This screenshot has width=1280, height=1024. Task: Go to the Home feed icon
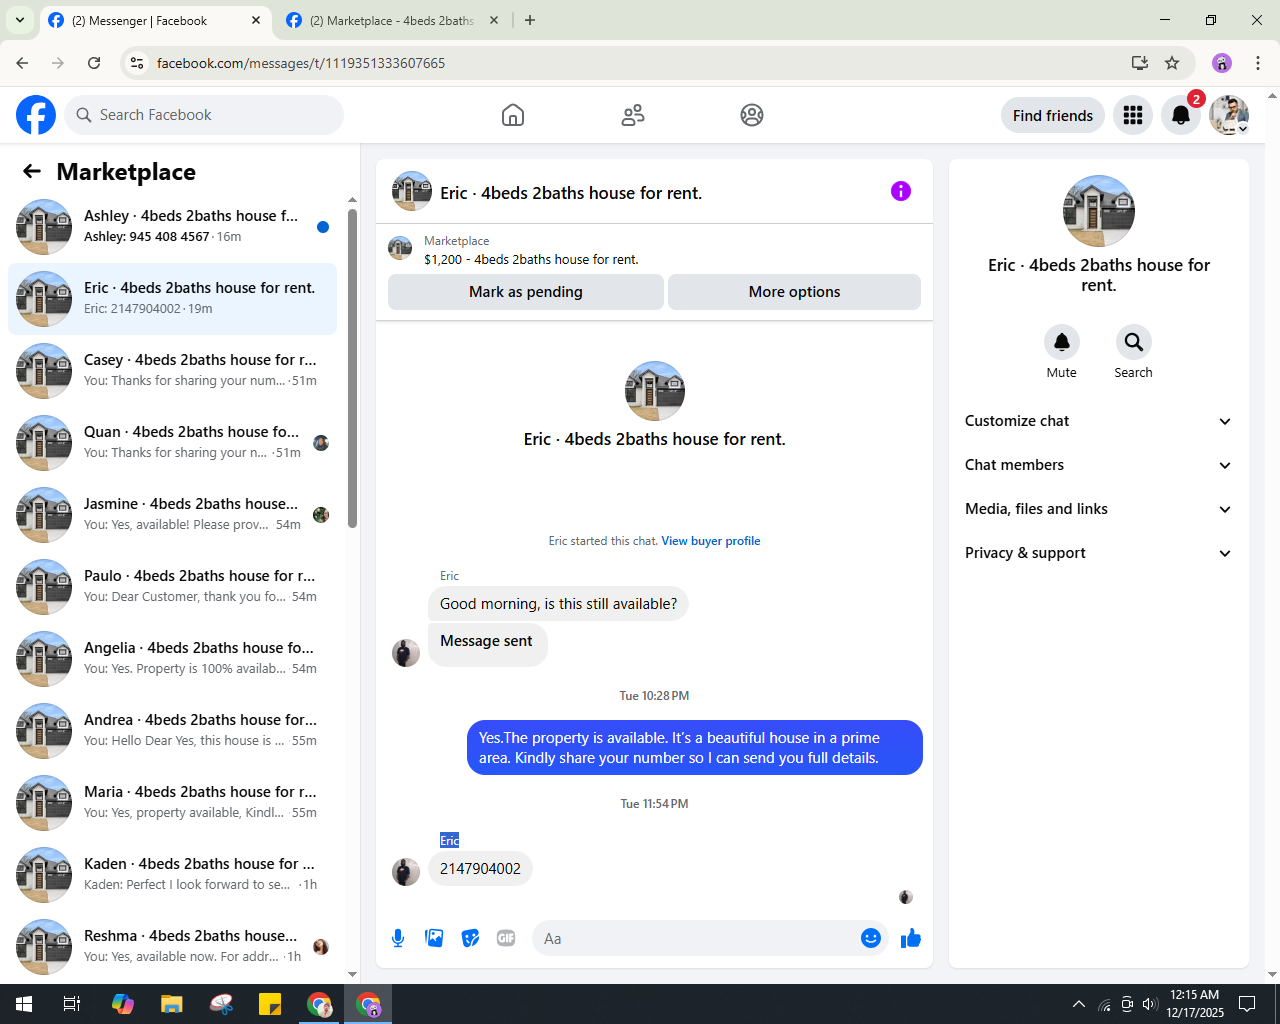click(x=513, y=115)
